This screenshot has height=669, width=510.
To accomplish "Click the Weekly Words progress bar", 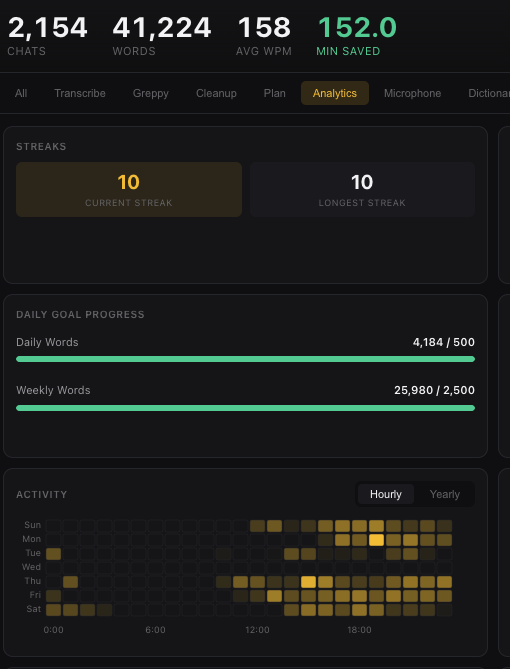I will [245, 408].
